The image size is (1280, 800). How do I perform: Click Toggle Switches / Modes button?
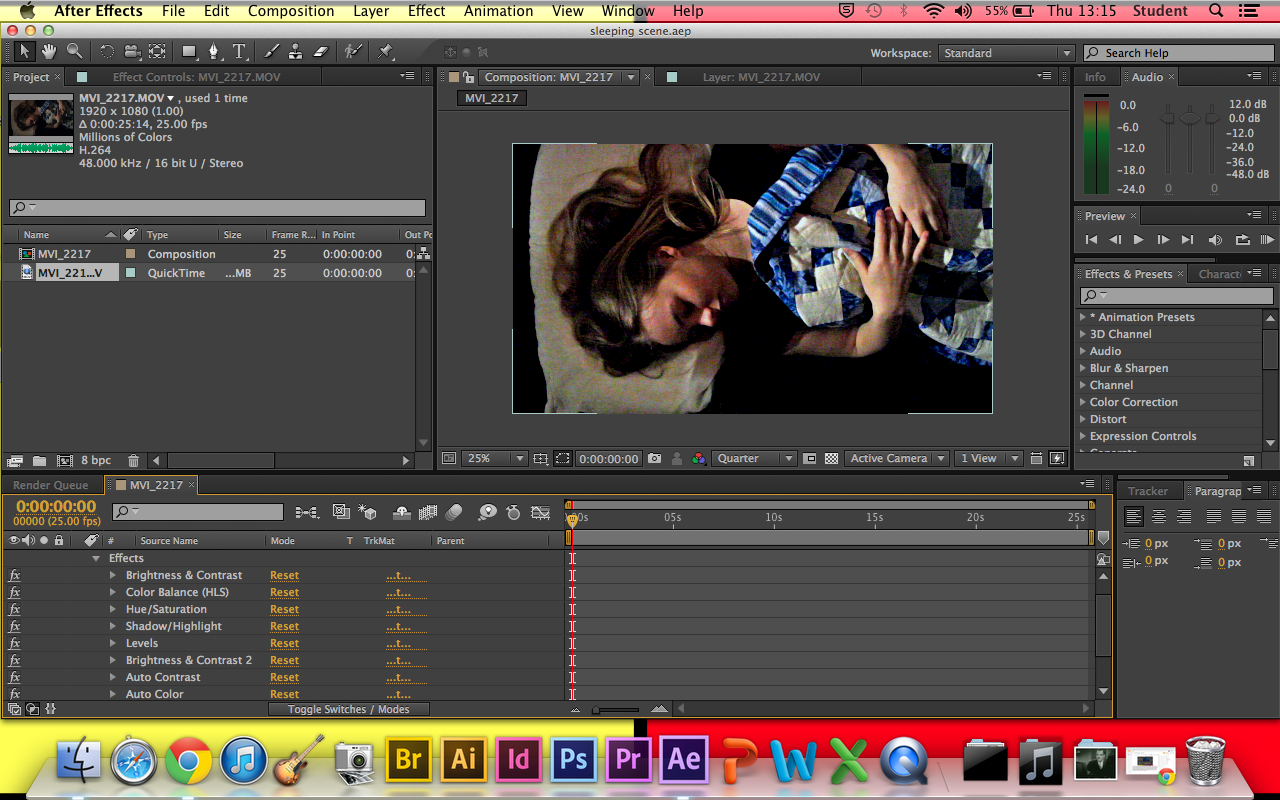click(x=349, y=709)
